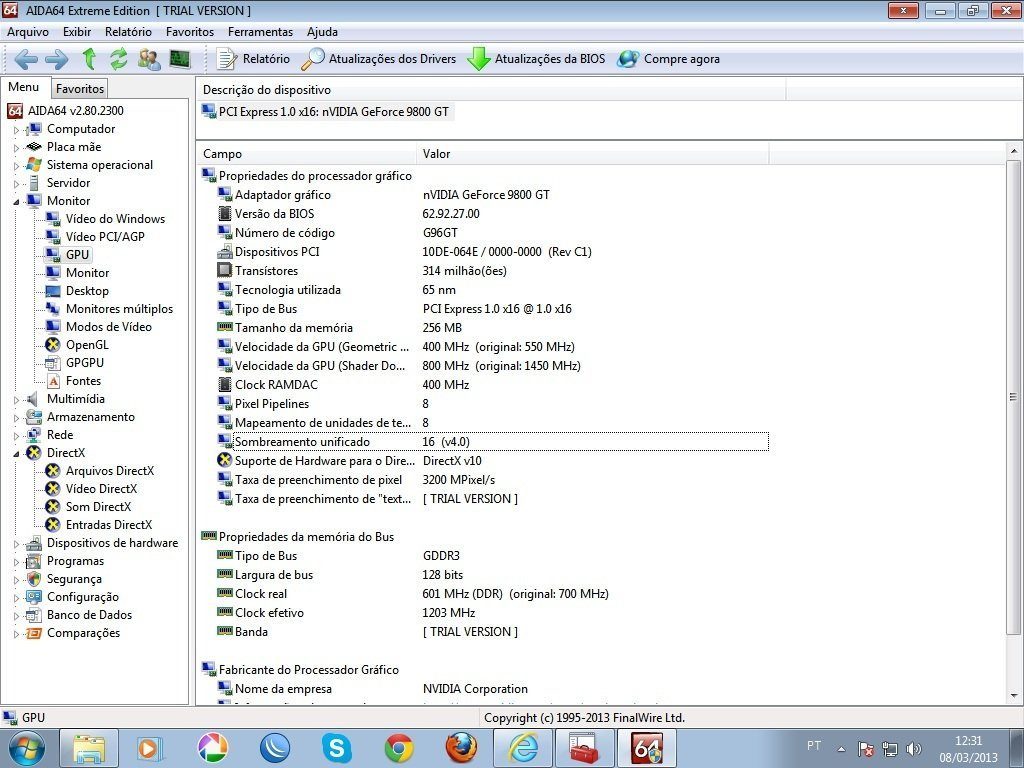Click the green Up arrow toolbar icon

pyautogui.click(x=89, y=59)
